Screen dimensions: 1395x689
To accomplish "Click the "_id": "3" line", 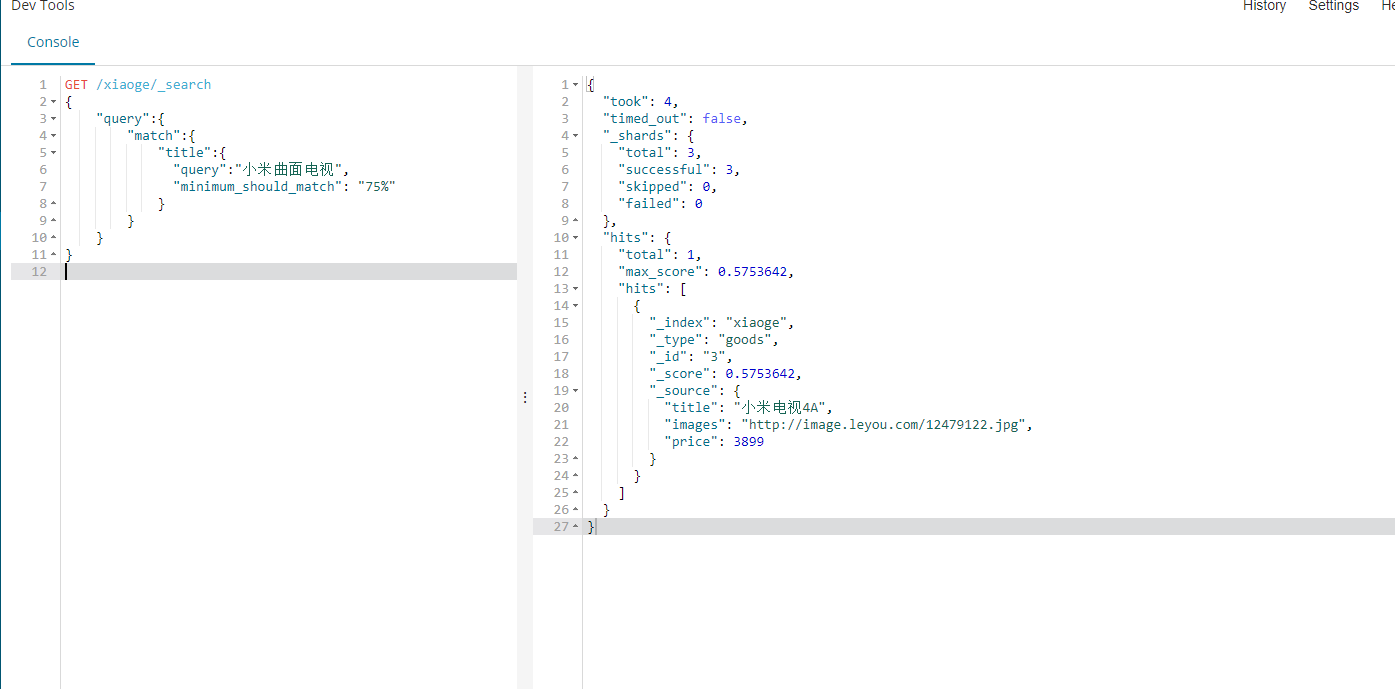I will click(x=690, y=357).
